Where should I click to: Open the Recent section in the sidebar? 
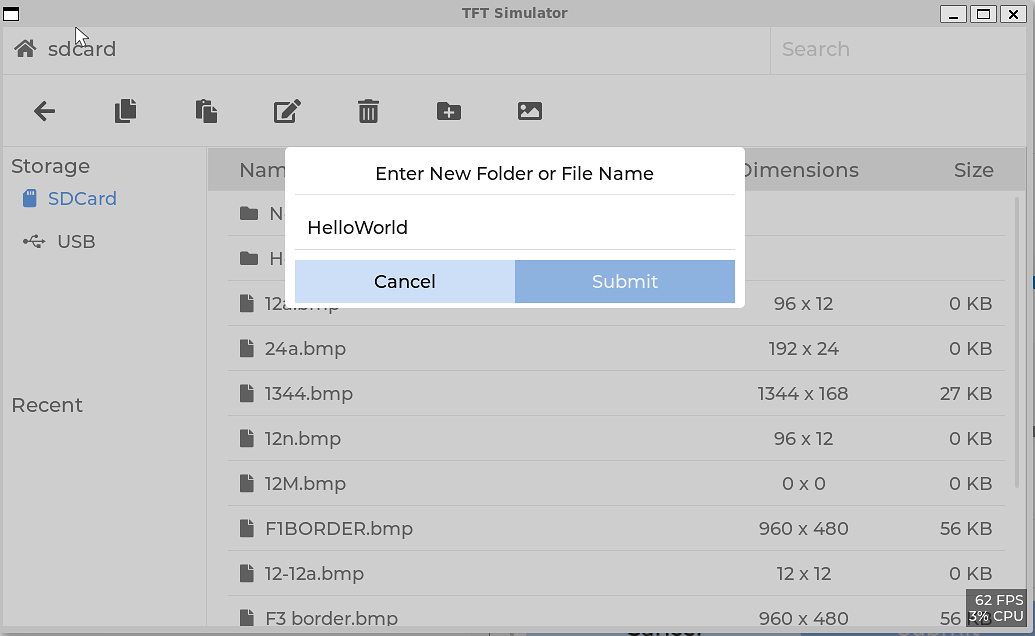[x=46, y=405]
